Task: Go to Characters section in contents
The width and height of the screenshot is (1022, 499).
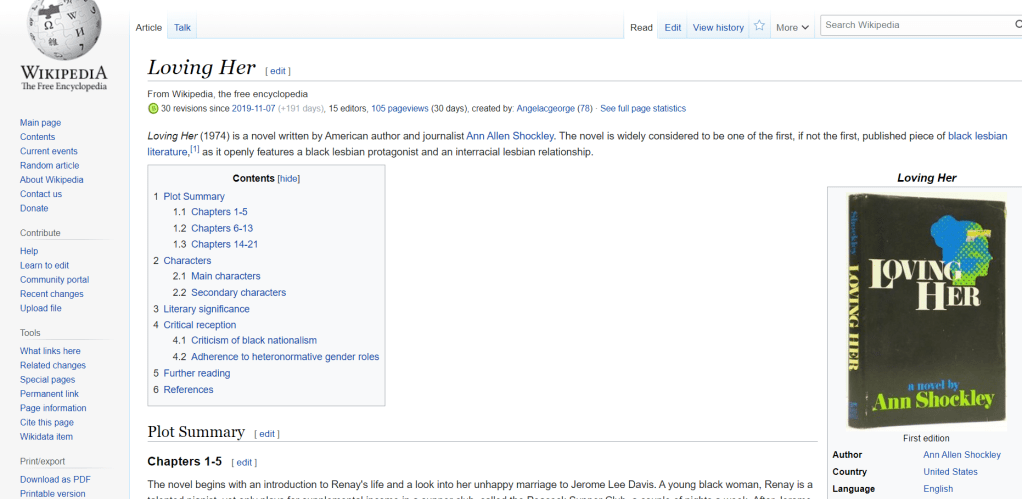Action: click(187, 260)
